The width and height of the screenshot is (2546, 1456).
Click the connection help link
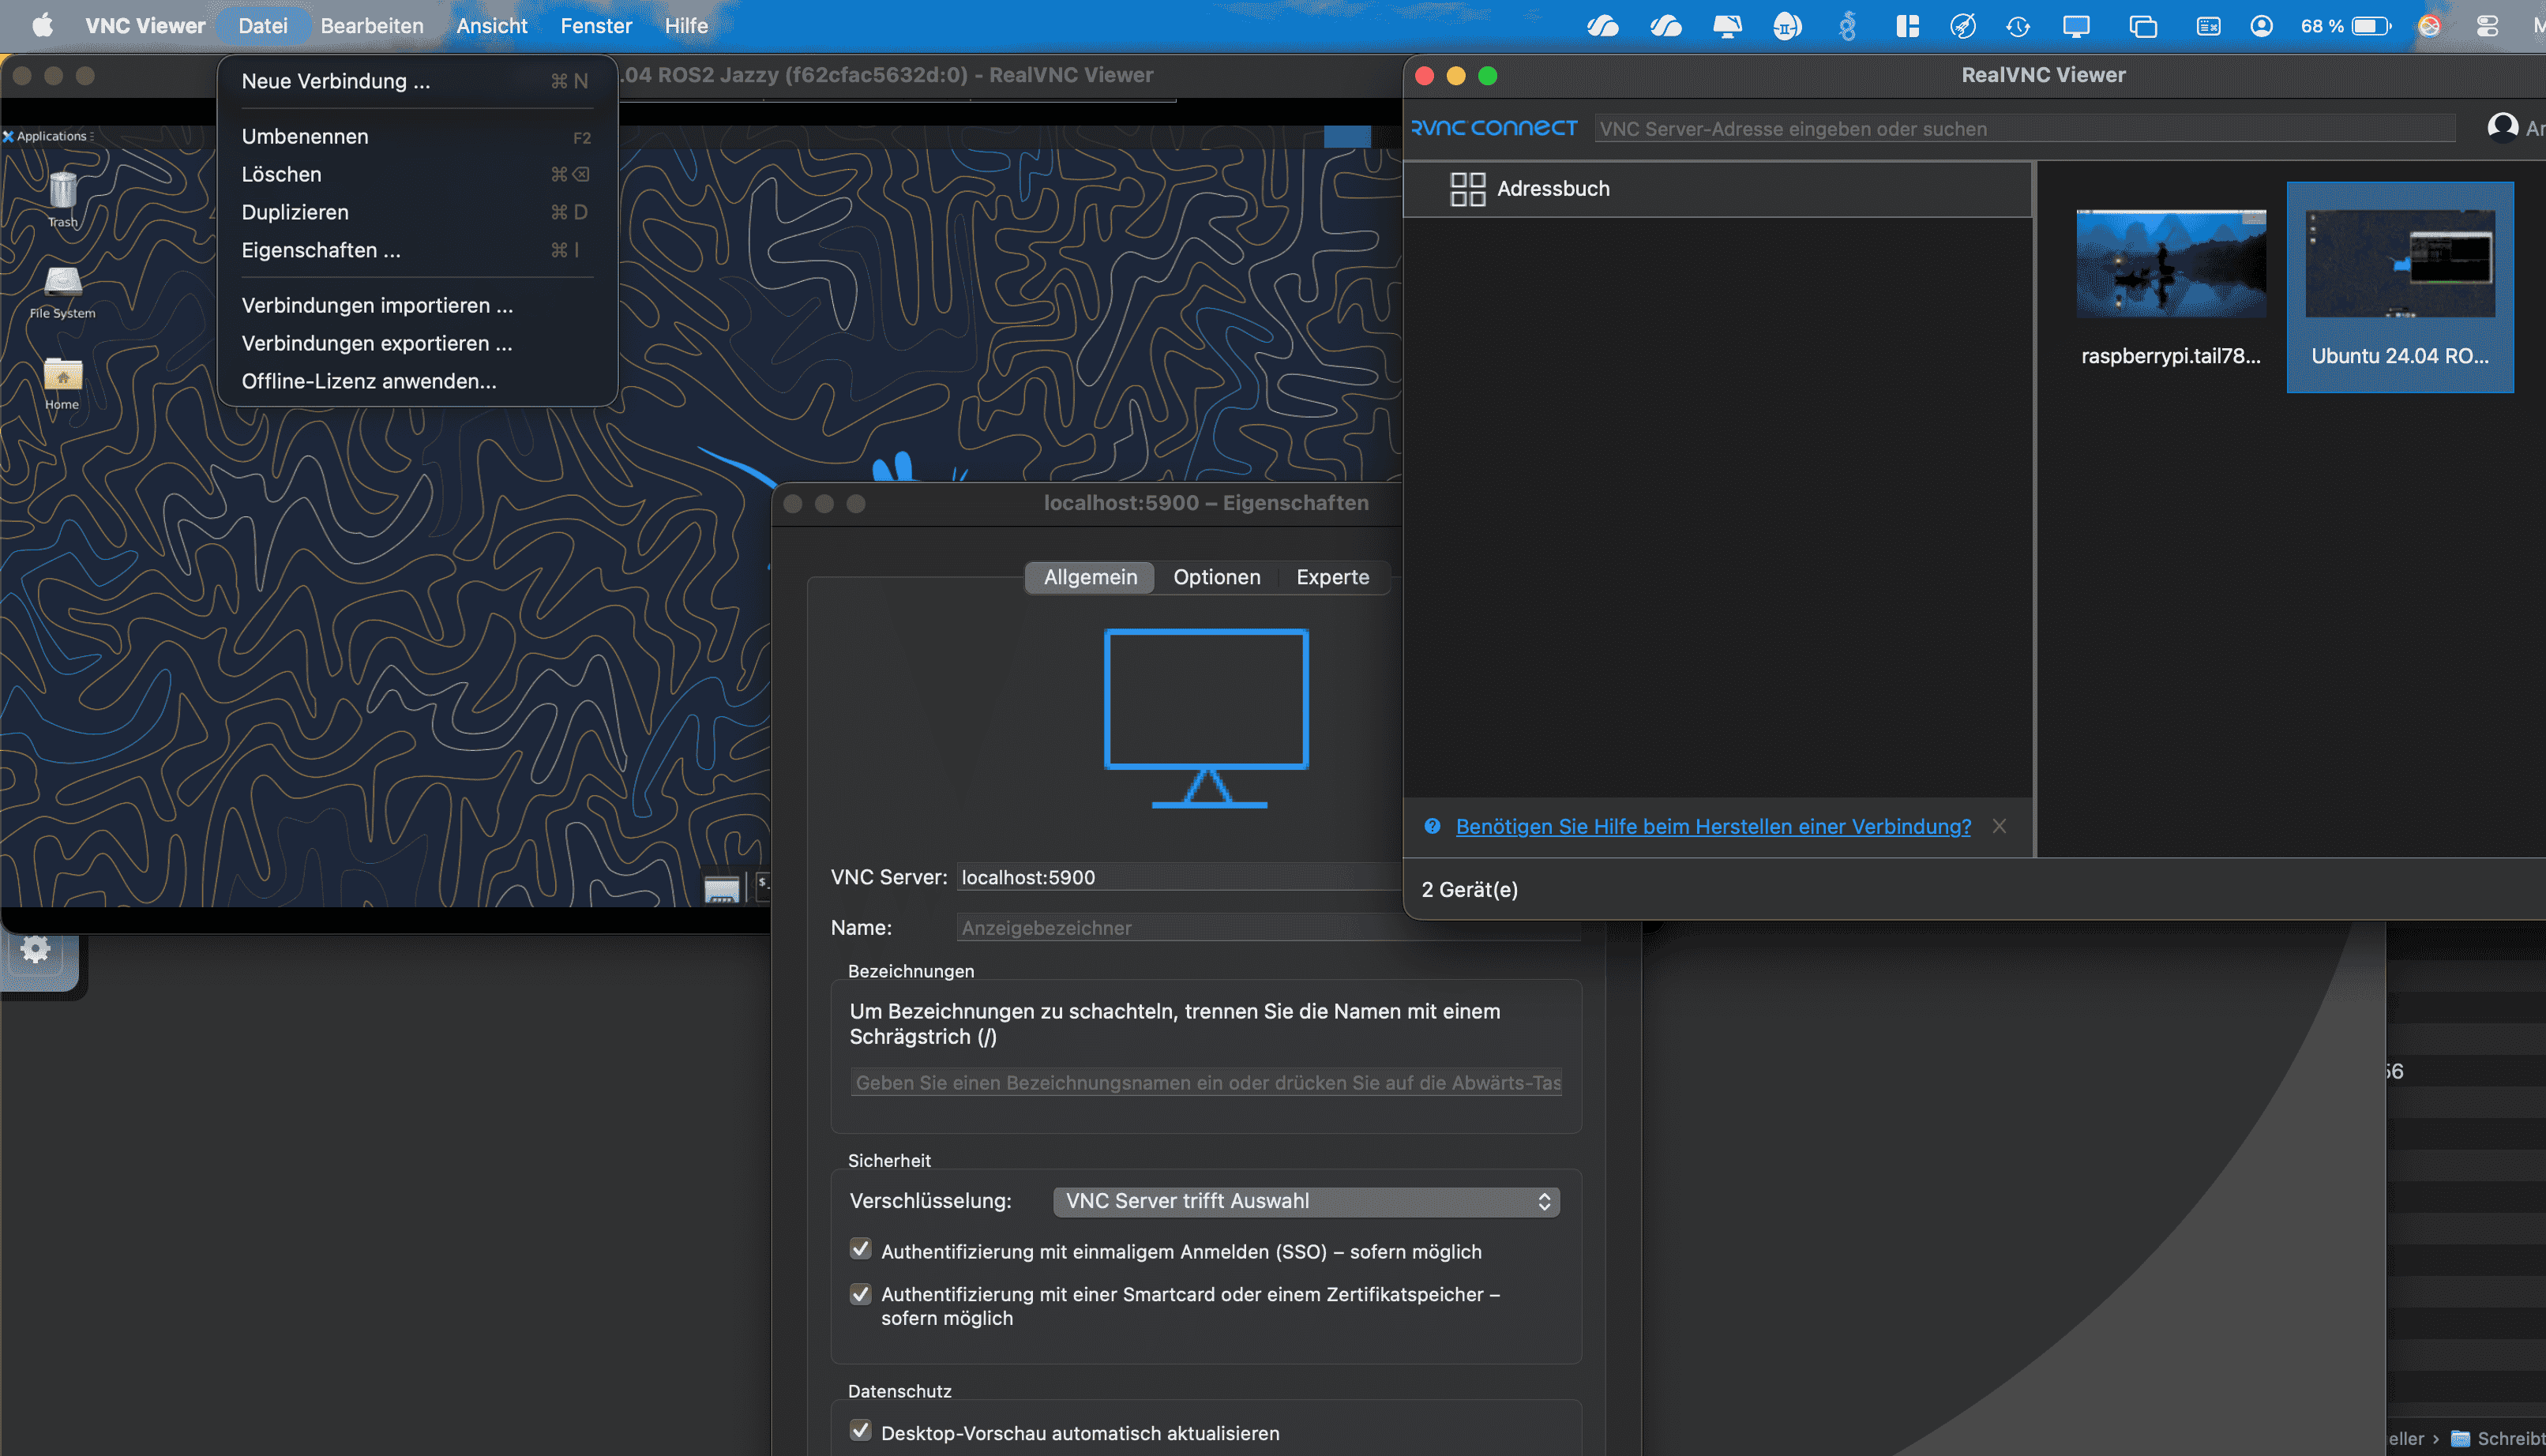click(1713, 826)
